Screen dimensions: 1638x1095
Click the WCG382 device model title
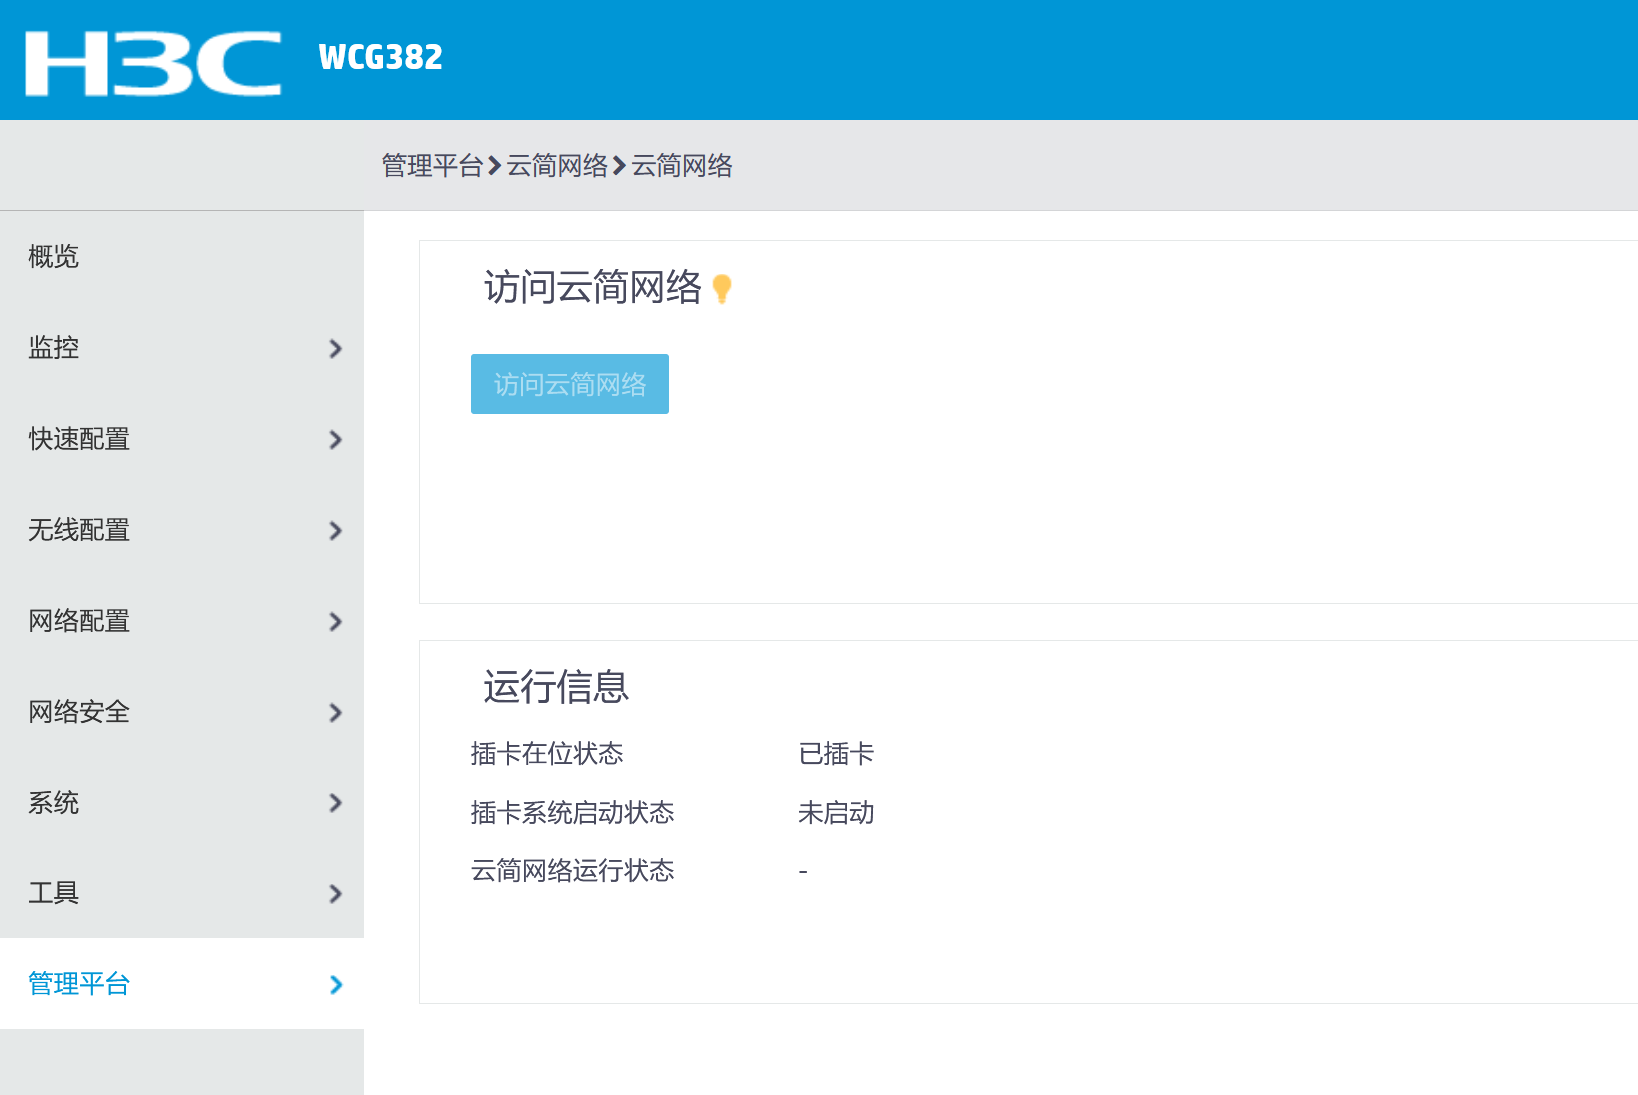pos(380,57)
